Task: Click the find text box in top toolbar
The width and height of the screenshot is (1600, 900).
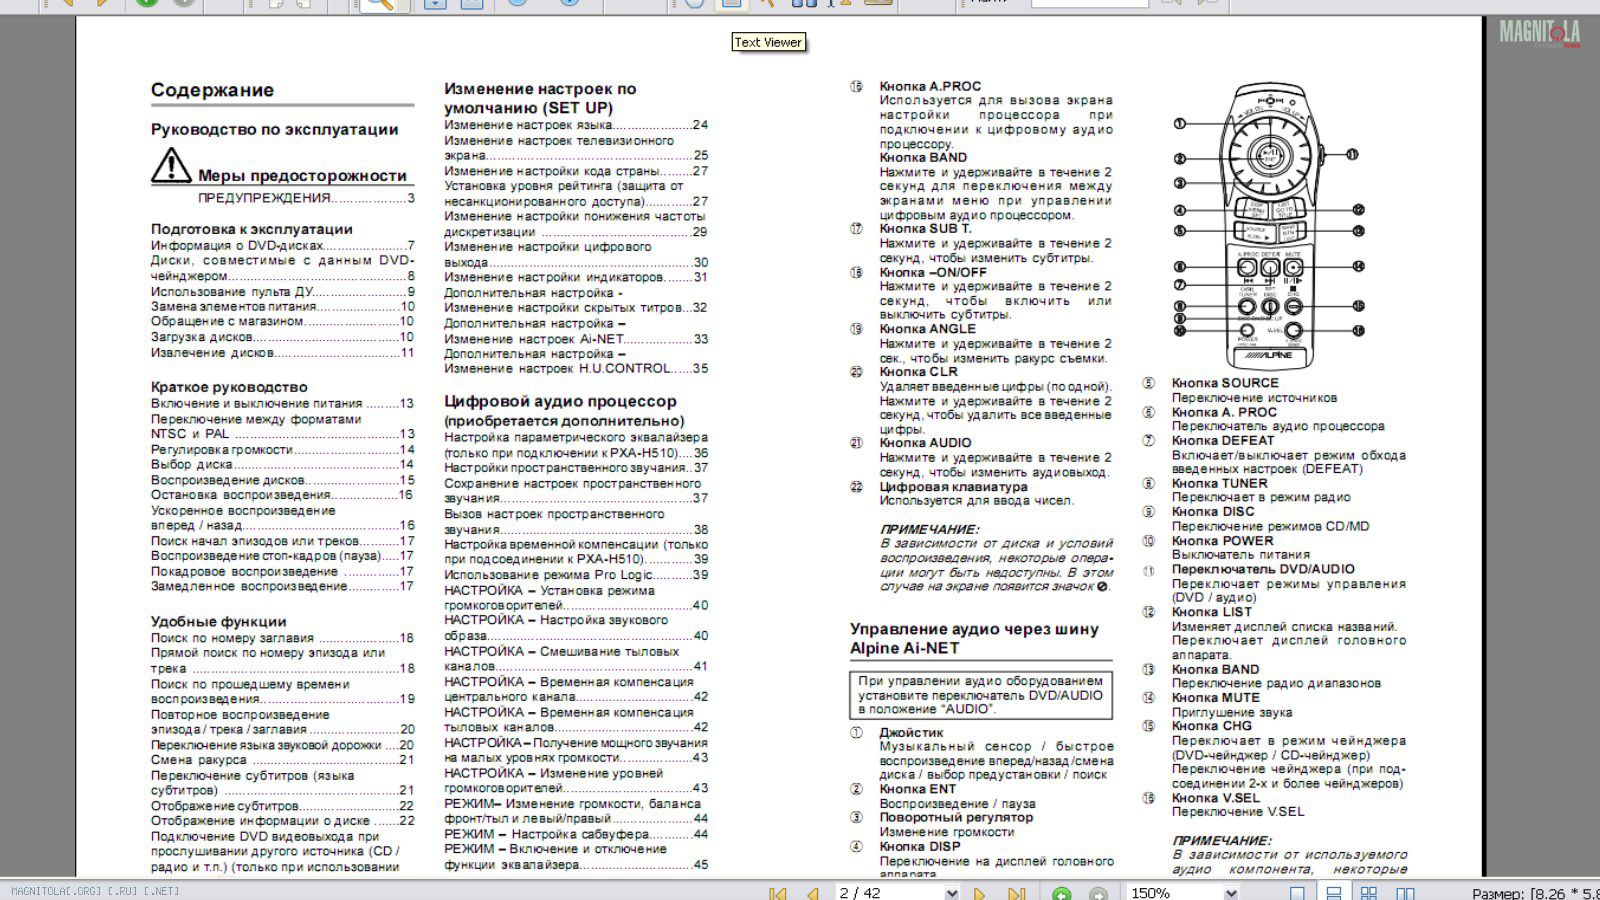Action: 1090,3
